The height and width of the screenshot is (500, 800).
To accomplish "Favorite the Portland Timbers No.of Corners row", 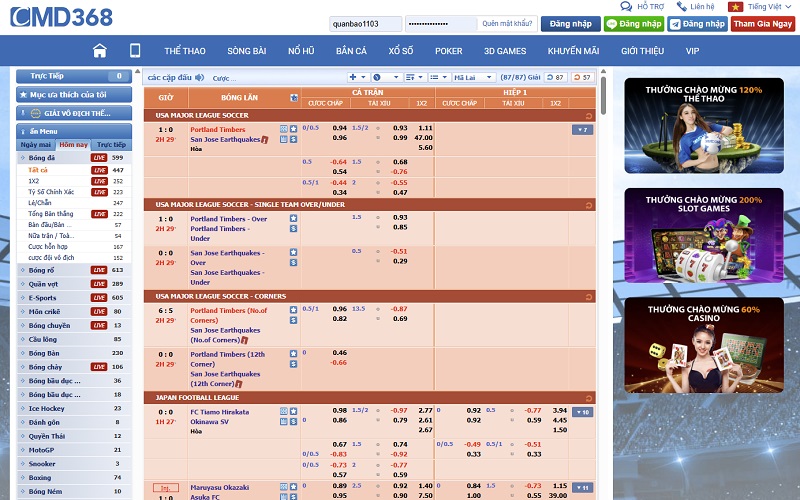I will tap(293, 310).
